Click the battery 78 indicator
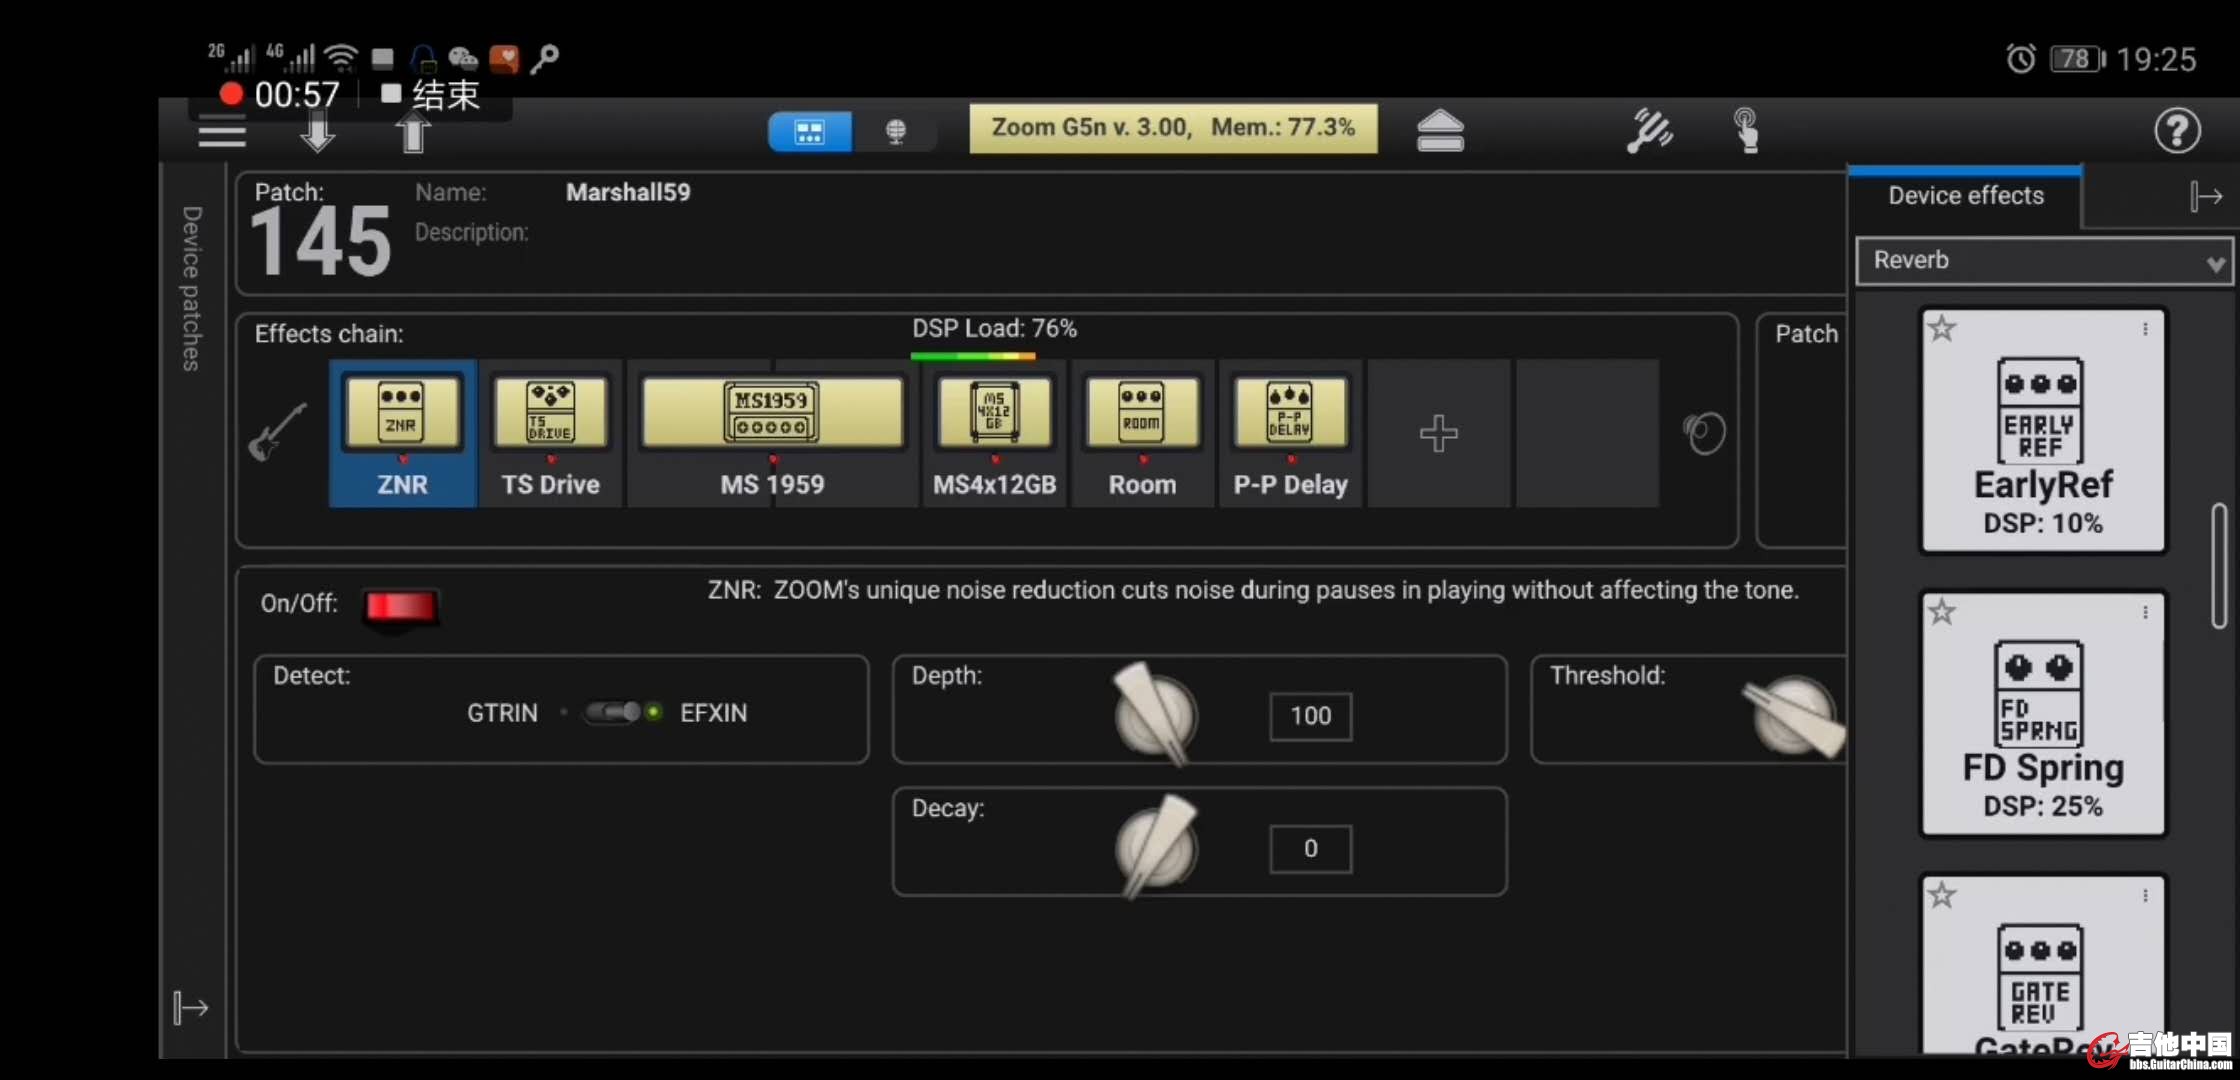Viewport: 2240px width, 1080px height. [2077, 59]
